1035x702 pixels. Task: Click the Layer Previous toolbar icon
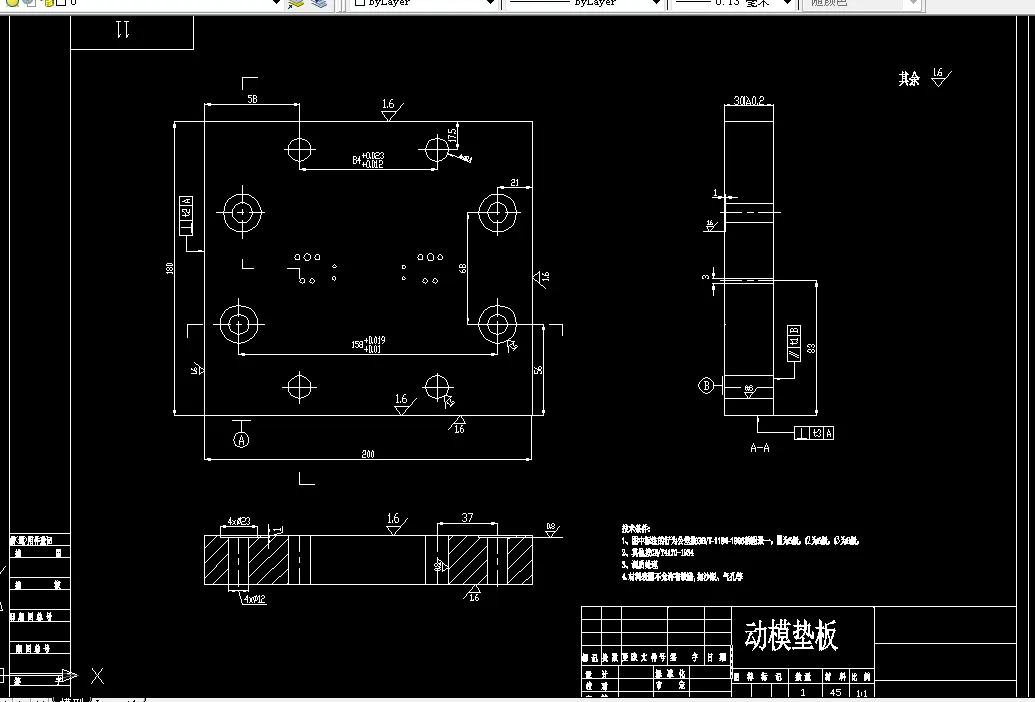click(319, 3)
